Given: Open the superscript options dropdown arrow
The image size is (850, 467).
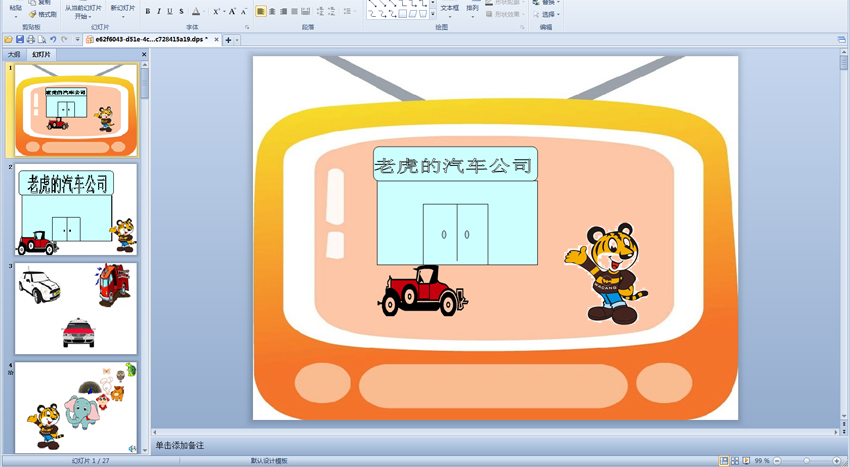Looking at the screenshot, I should (223, 11).
